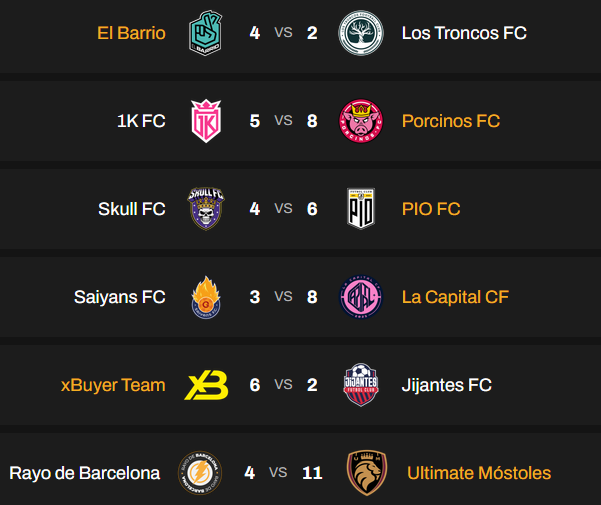Click the Saiyans FC flame crest
This screenshot has width=601, height=505.
(208, 297)
